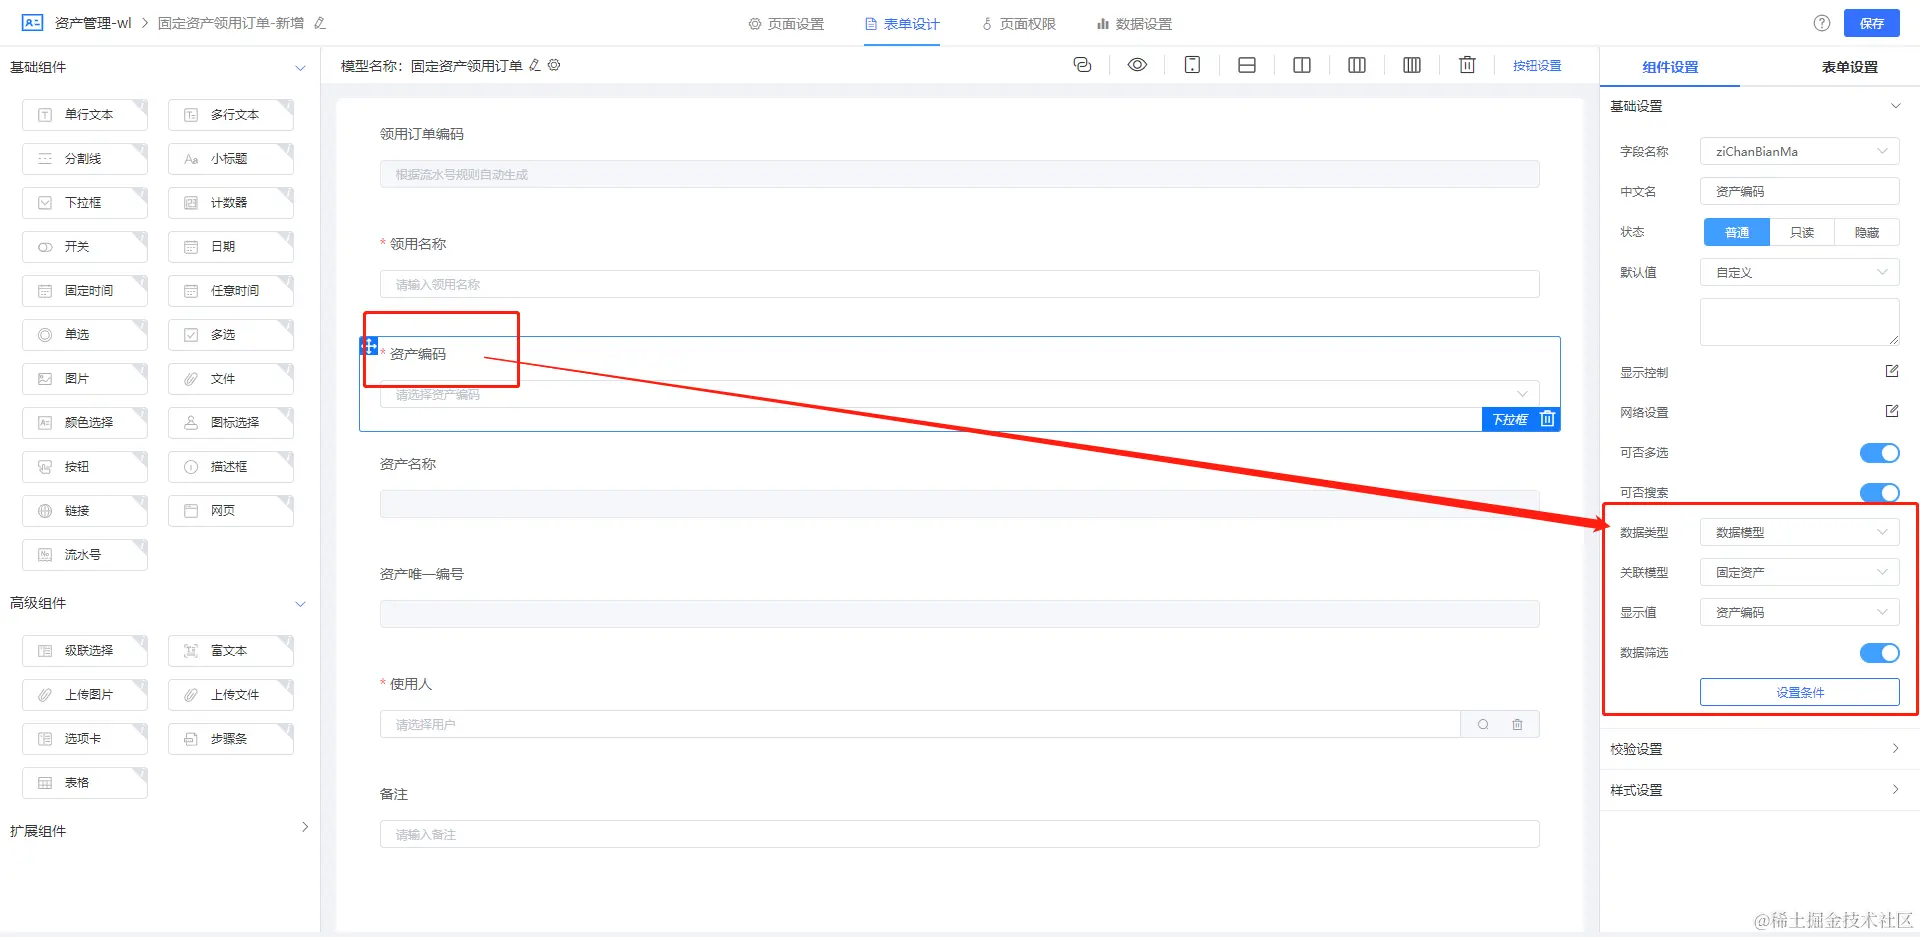
Task: Click the move handle of the 资产编码 field
Action: click(x=369, y=346)
